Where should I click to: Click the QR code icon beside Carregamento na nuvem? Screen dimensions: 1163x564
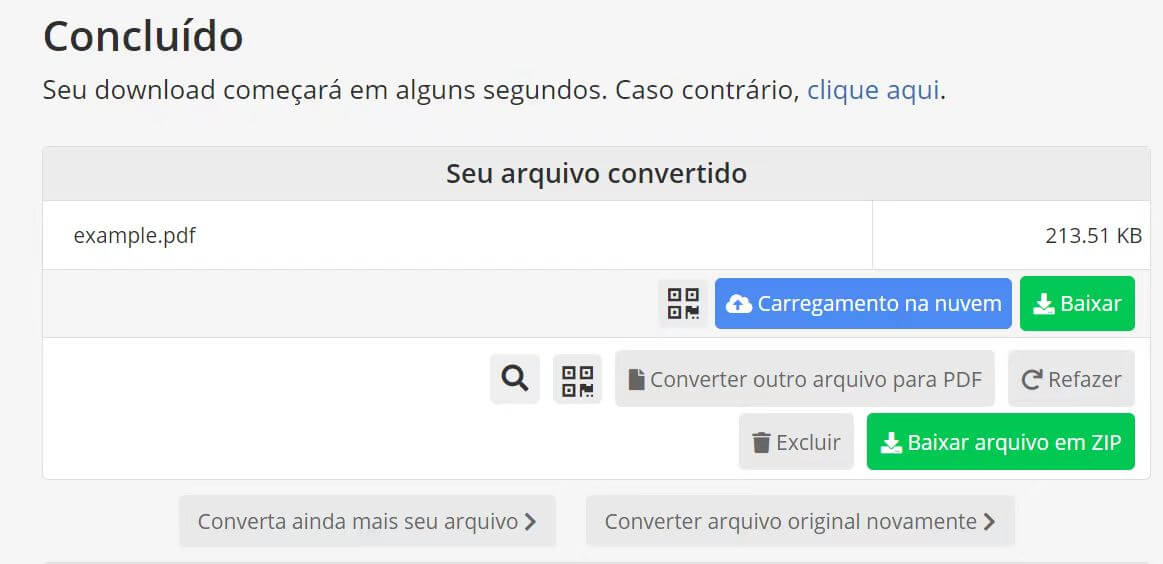tap(683, 303)
